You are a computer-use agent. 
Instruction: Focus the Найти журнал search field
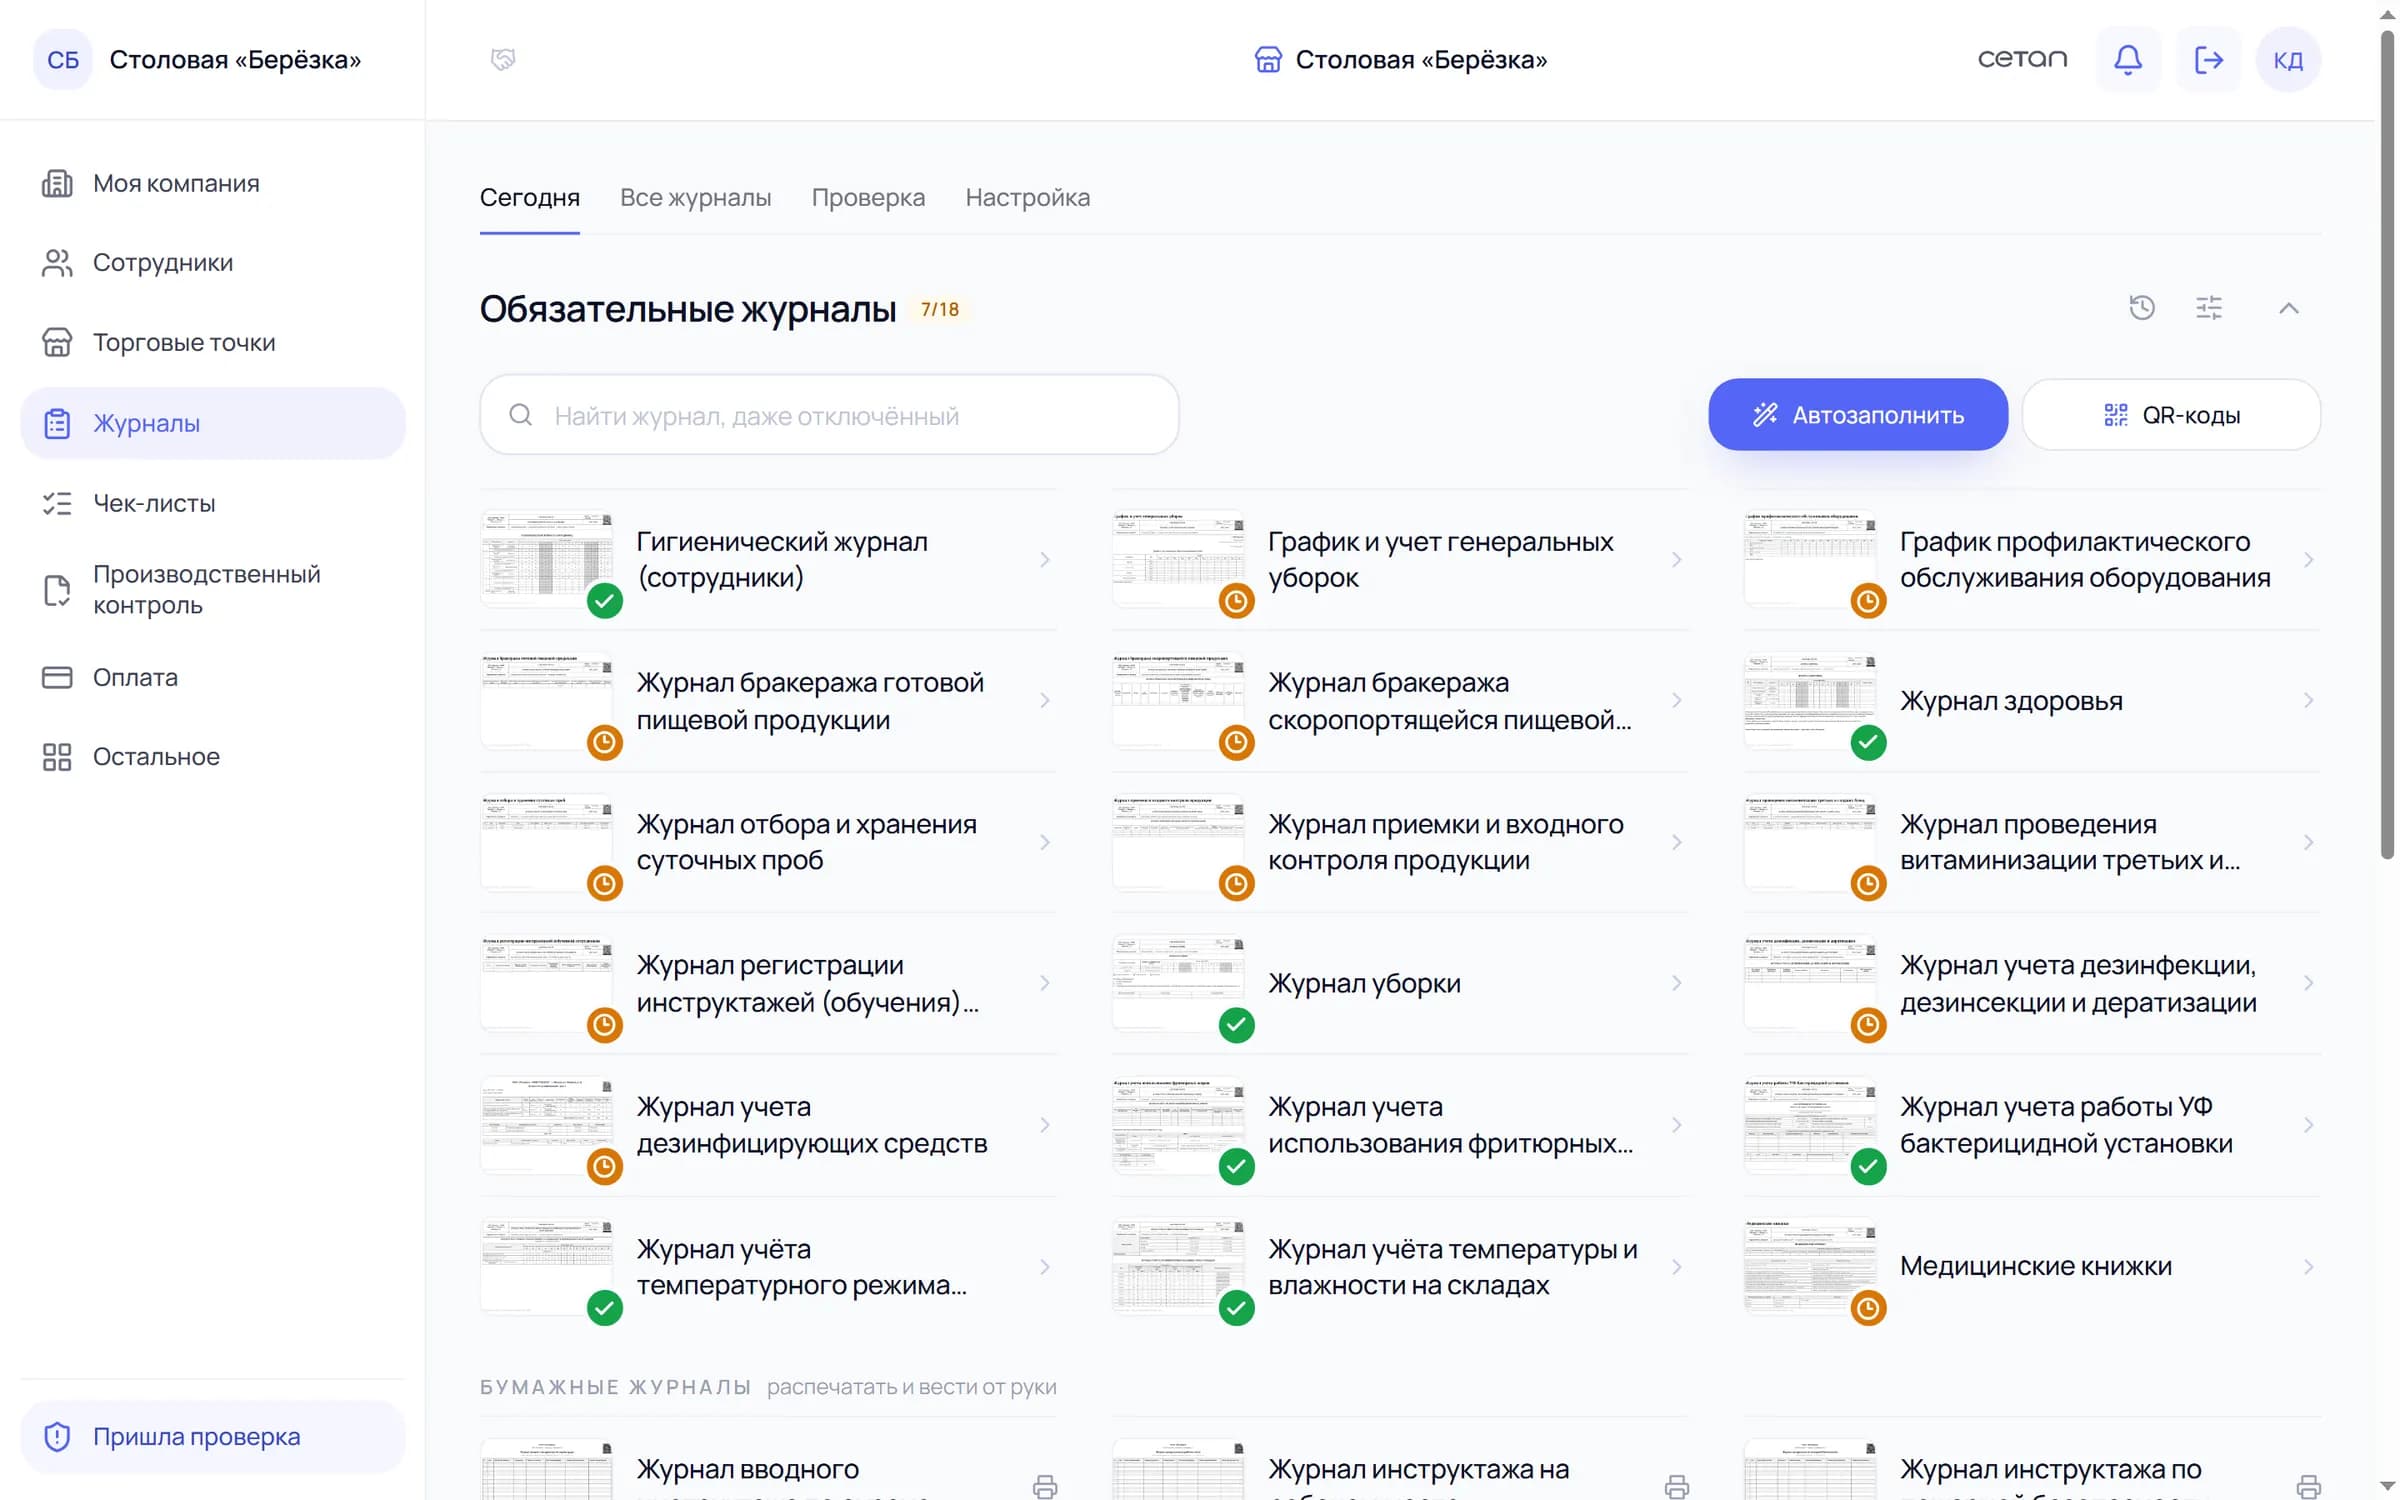coord(829,415)
